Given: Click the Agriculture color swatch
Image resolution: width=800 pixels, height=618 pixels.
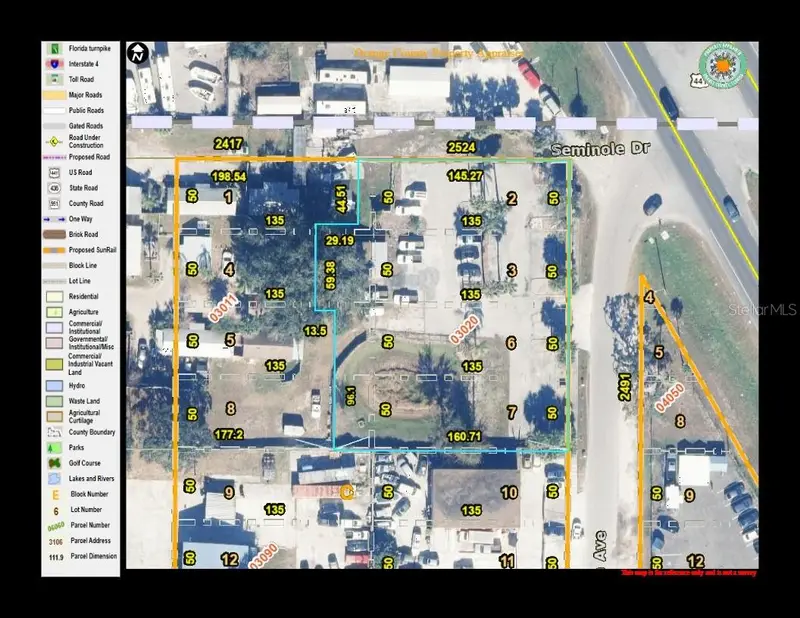Looking at the screenshot, I should click(x=55, y=312).
